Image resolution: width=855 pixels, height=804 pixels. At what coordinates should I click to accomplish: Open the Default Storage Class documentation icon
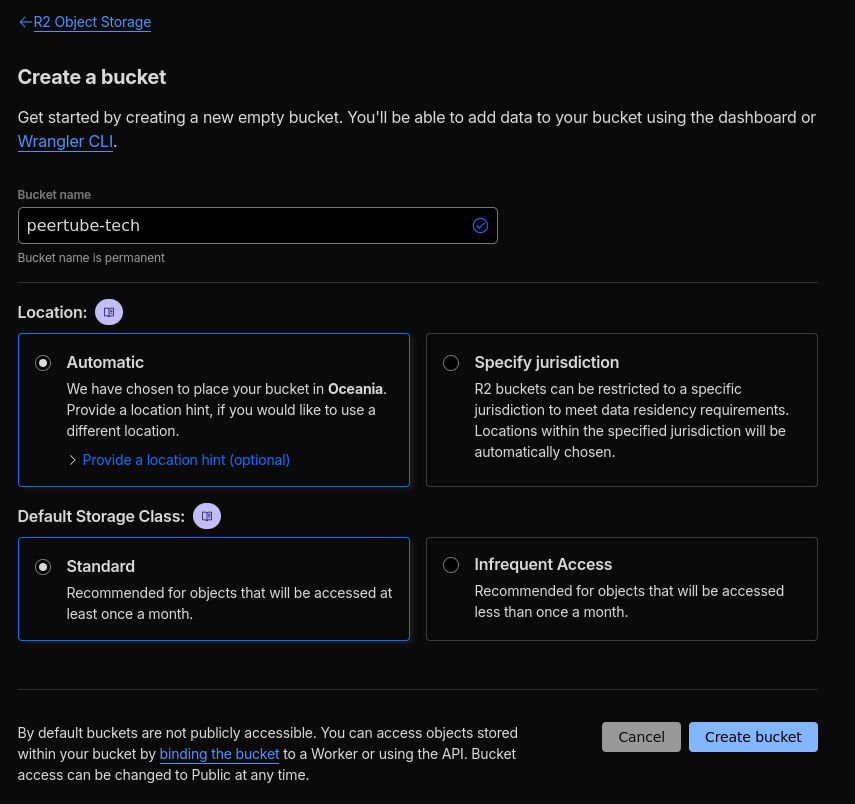pyautogui.click(x=207, y=516)
